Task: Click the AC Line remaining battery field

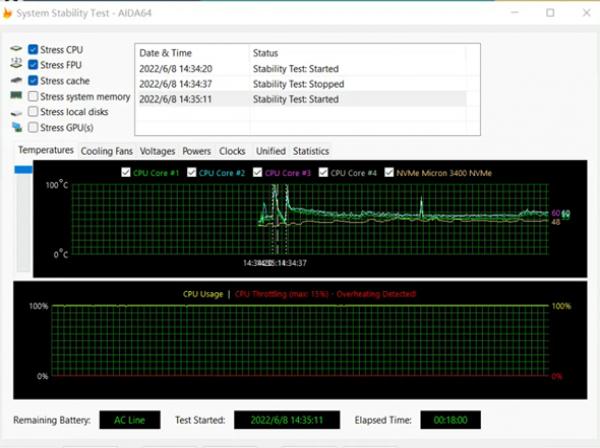Action: tap(130, 420)
